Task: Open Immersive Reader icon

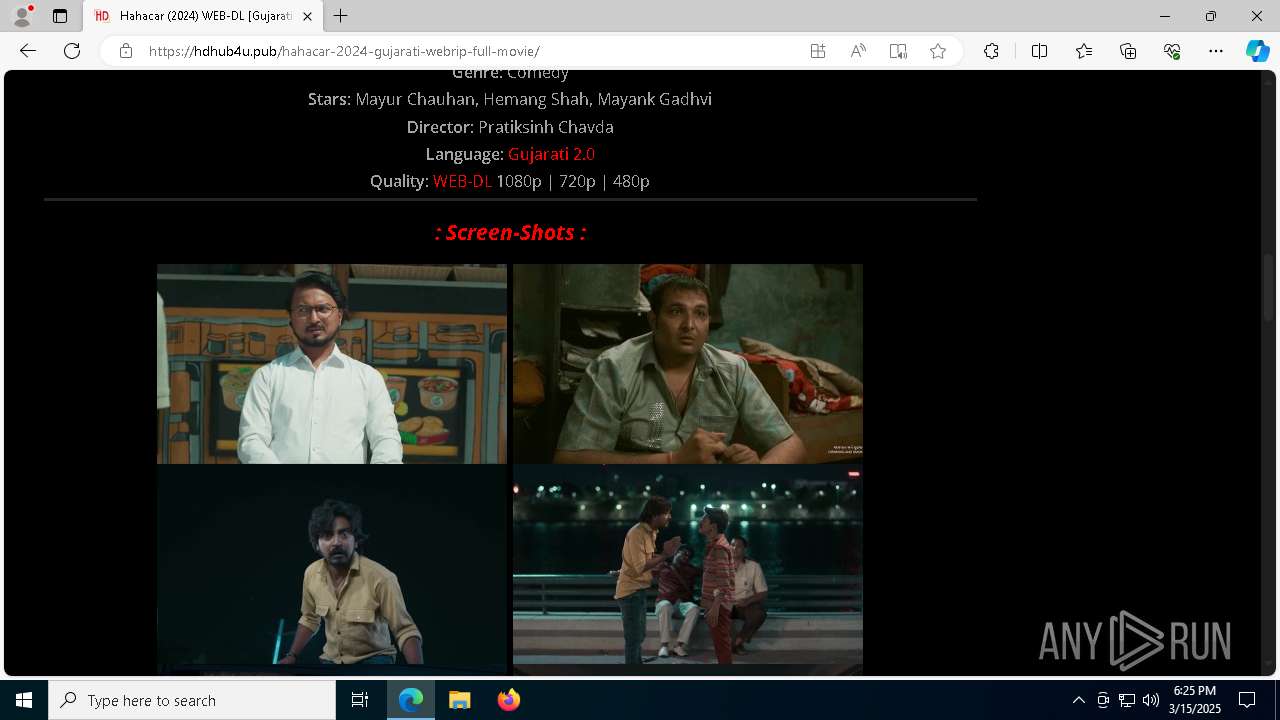Action: [x=898, y=51]
